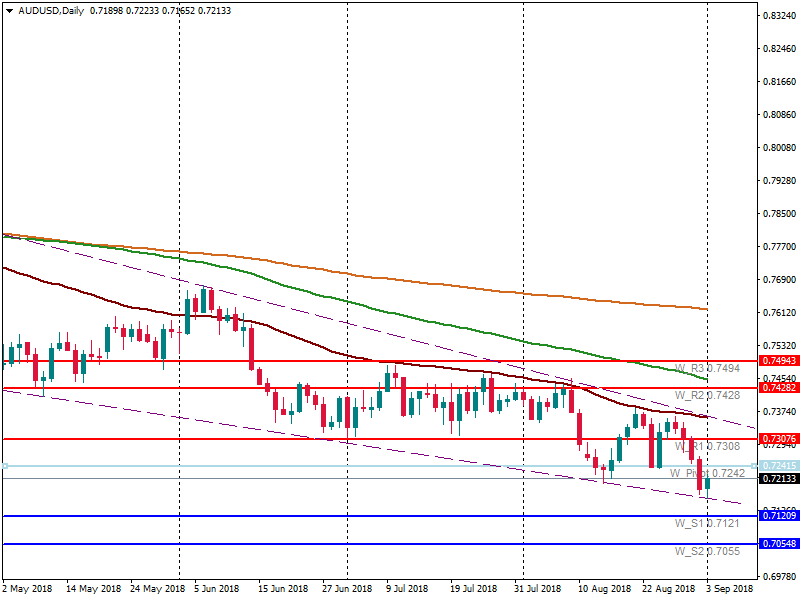This screenshot has width=800, height=600.
Task: Click the 0.83240 value on price axis
Action: 778,16
